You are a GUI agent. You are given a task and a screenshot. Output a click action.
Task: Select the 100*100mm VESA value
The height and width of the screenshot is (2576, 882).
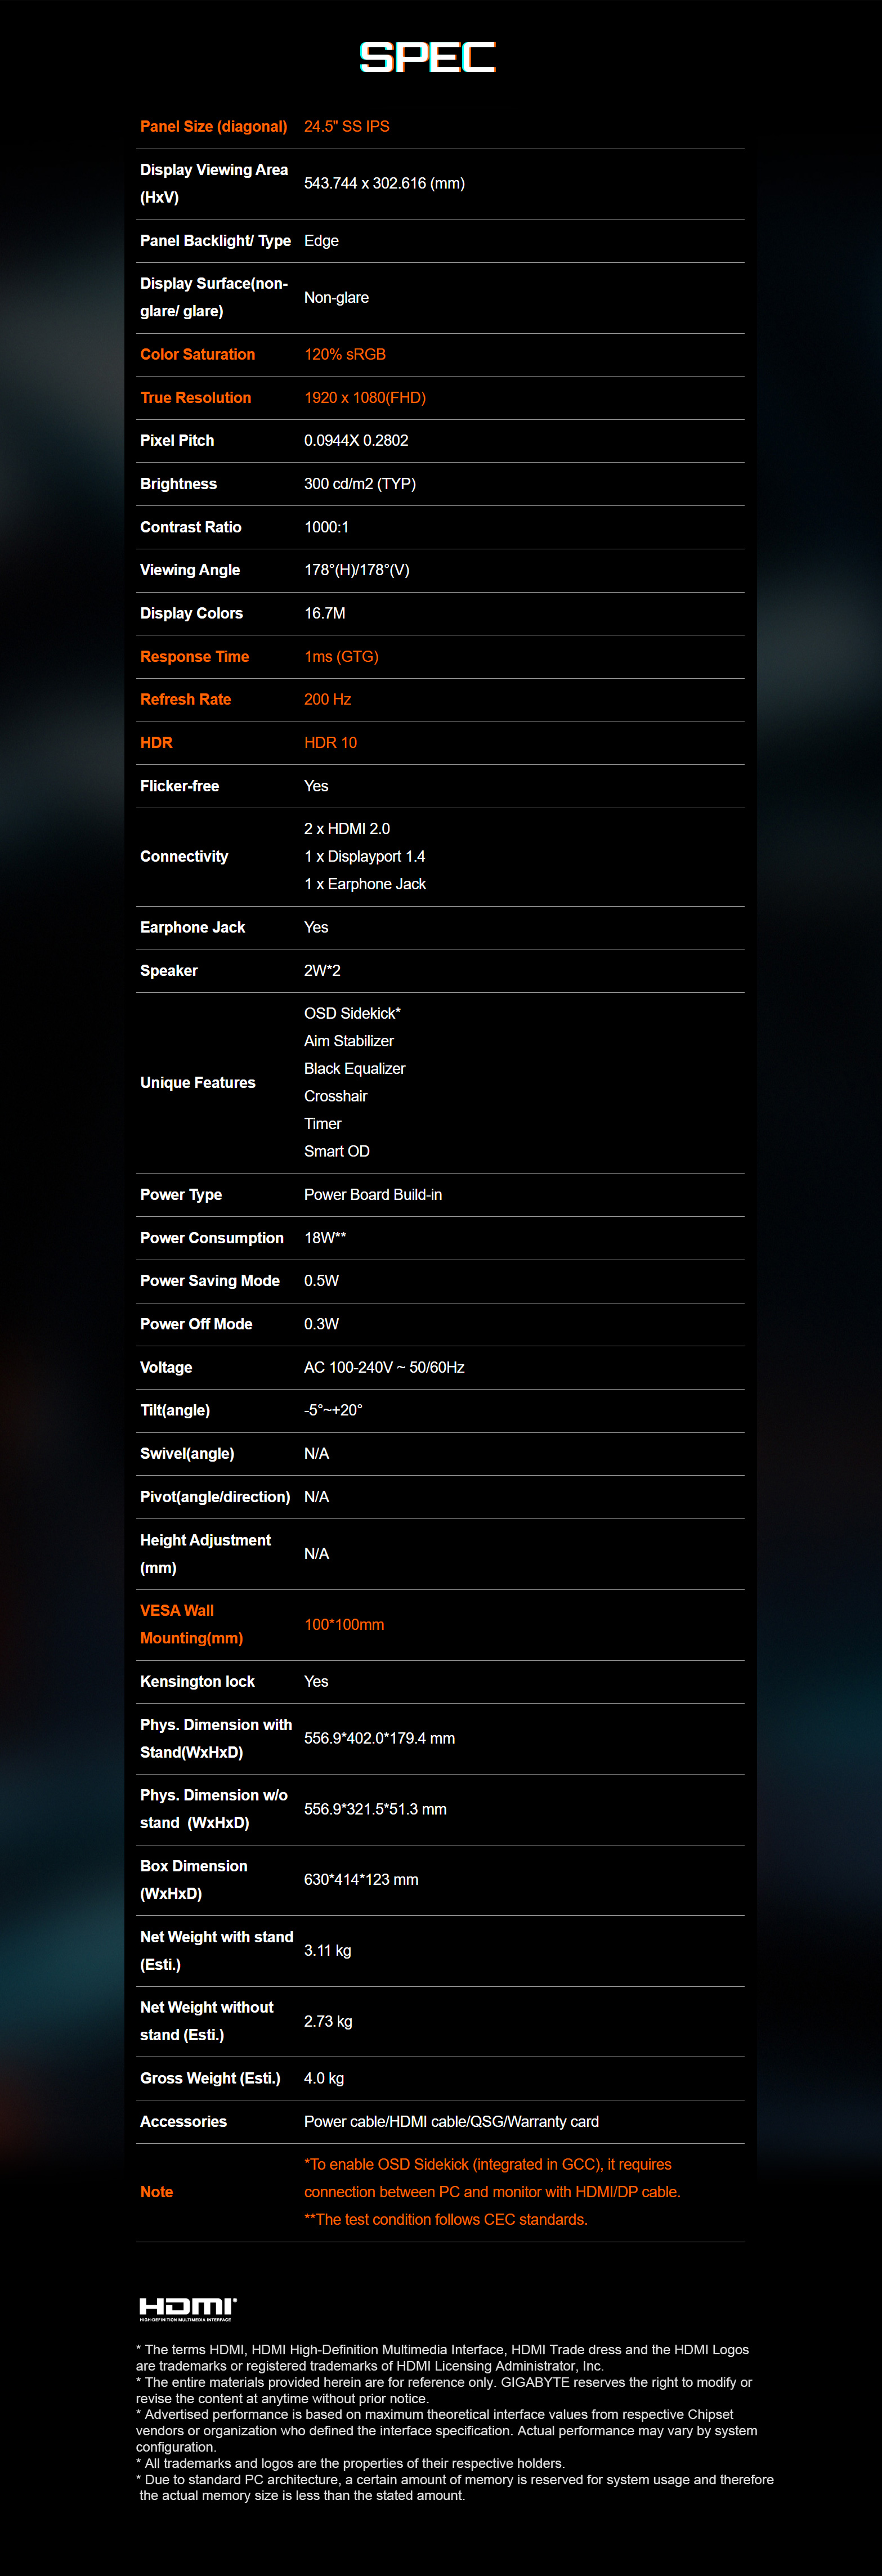(343, 1625)
